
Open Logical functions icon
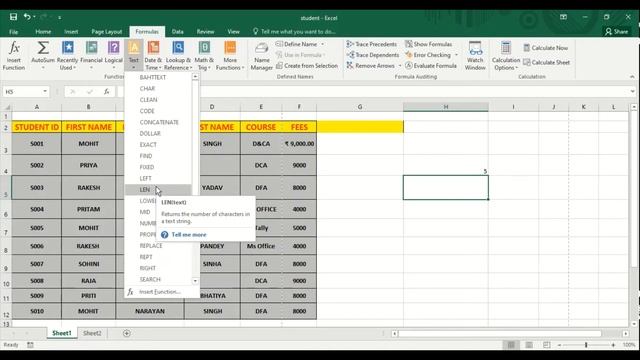(113, 48)
